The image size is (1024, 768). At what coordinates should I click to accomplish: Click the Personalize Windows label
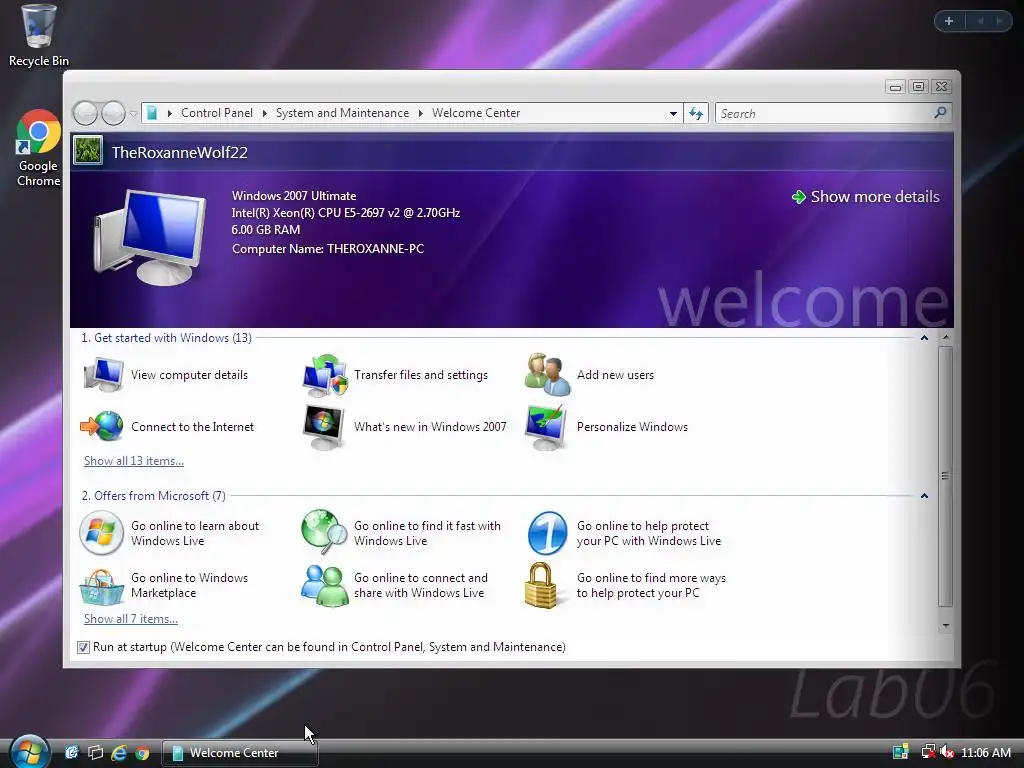coord(632,427)
